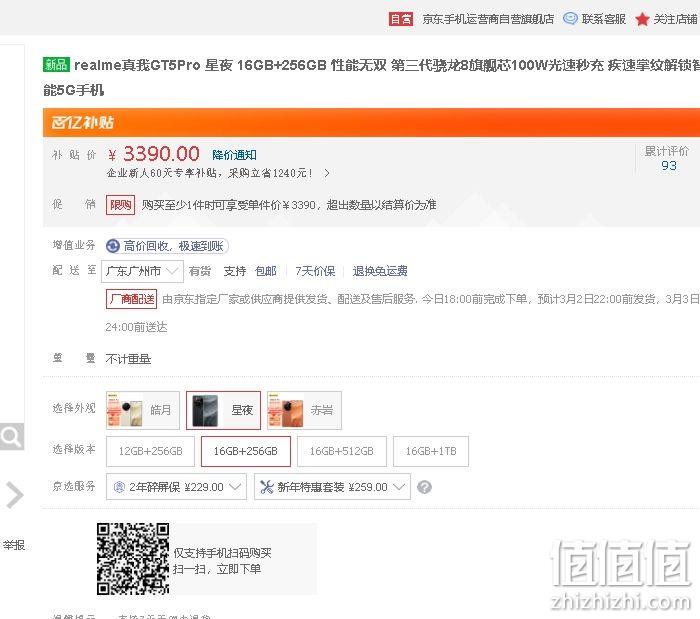This screenshot has height=619, width=700.
Task: Click the 企业新人60天专享补贴 text
Action: pyautogui.click(x=210, y=173)
